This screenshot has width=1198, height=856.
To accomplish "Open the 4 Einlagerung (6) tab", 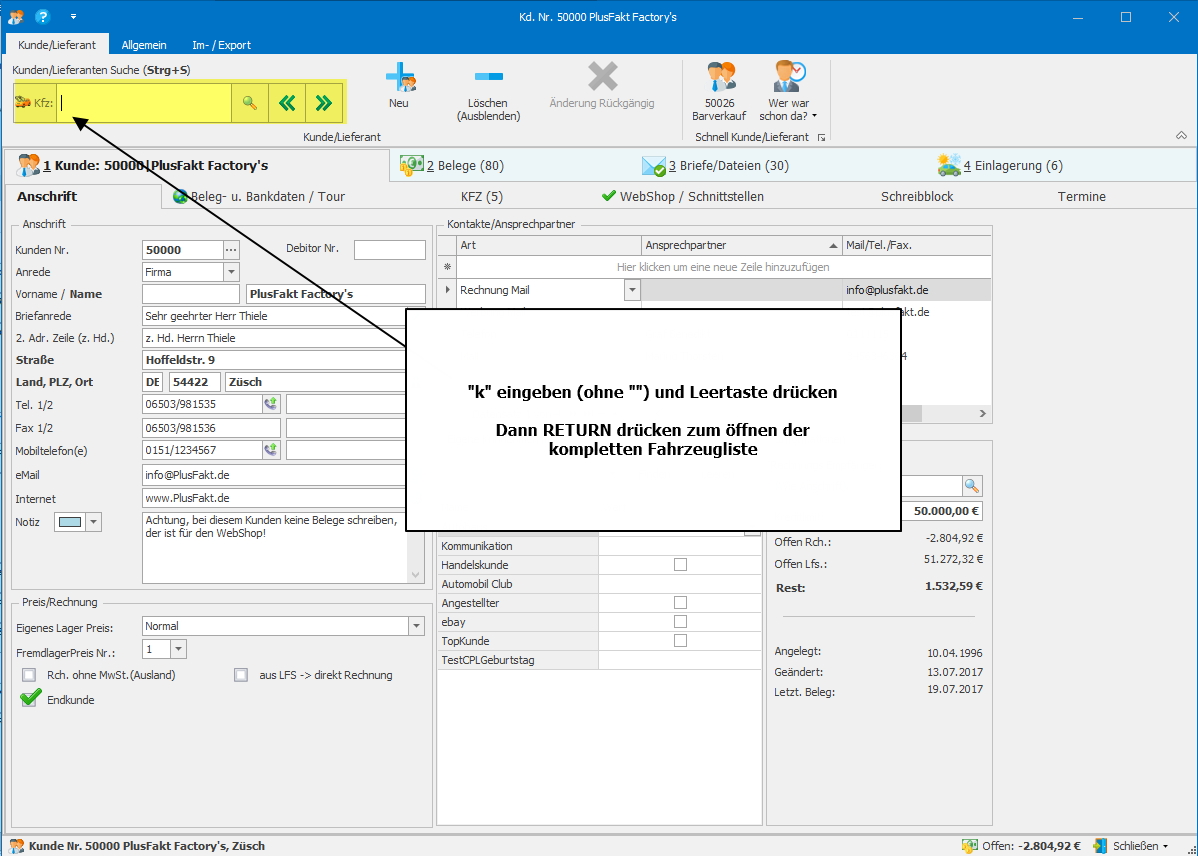I will point(999,165).
